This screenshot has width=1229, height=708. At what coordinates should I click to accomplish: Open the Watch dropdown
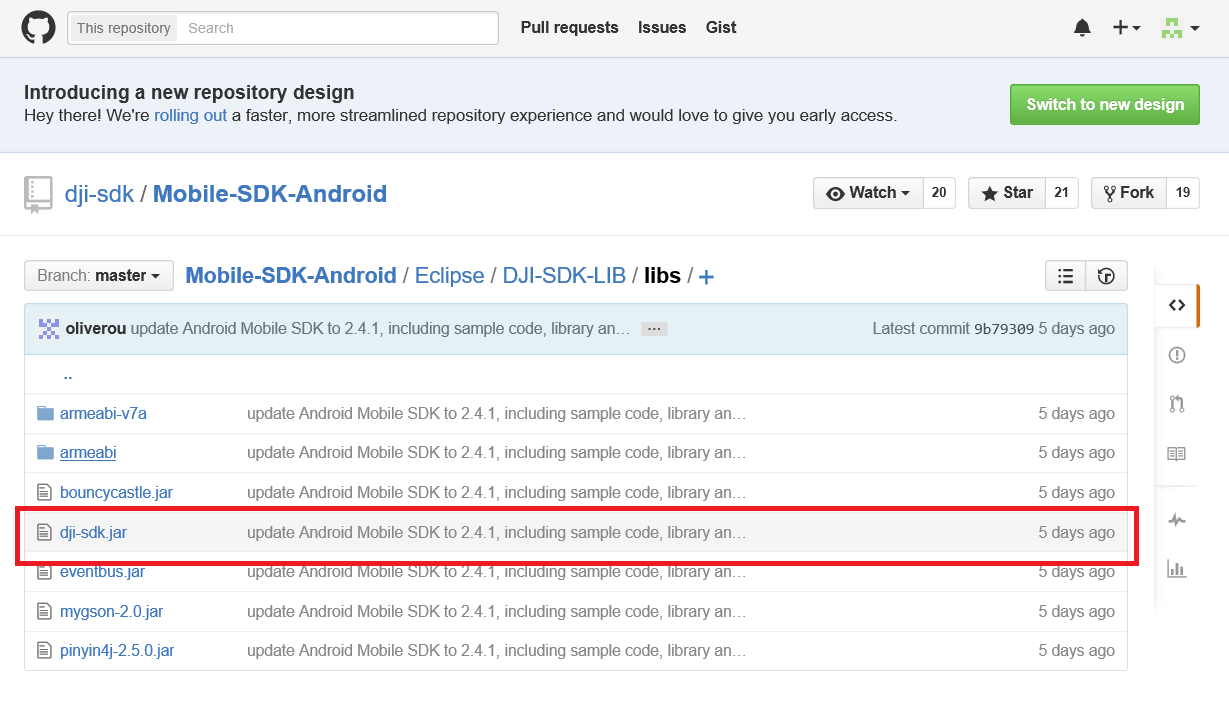(x=868, y=193)
